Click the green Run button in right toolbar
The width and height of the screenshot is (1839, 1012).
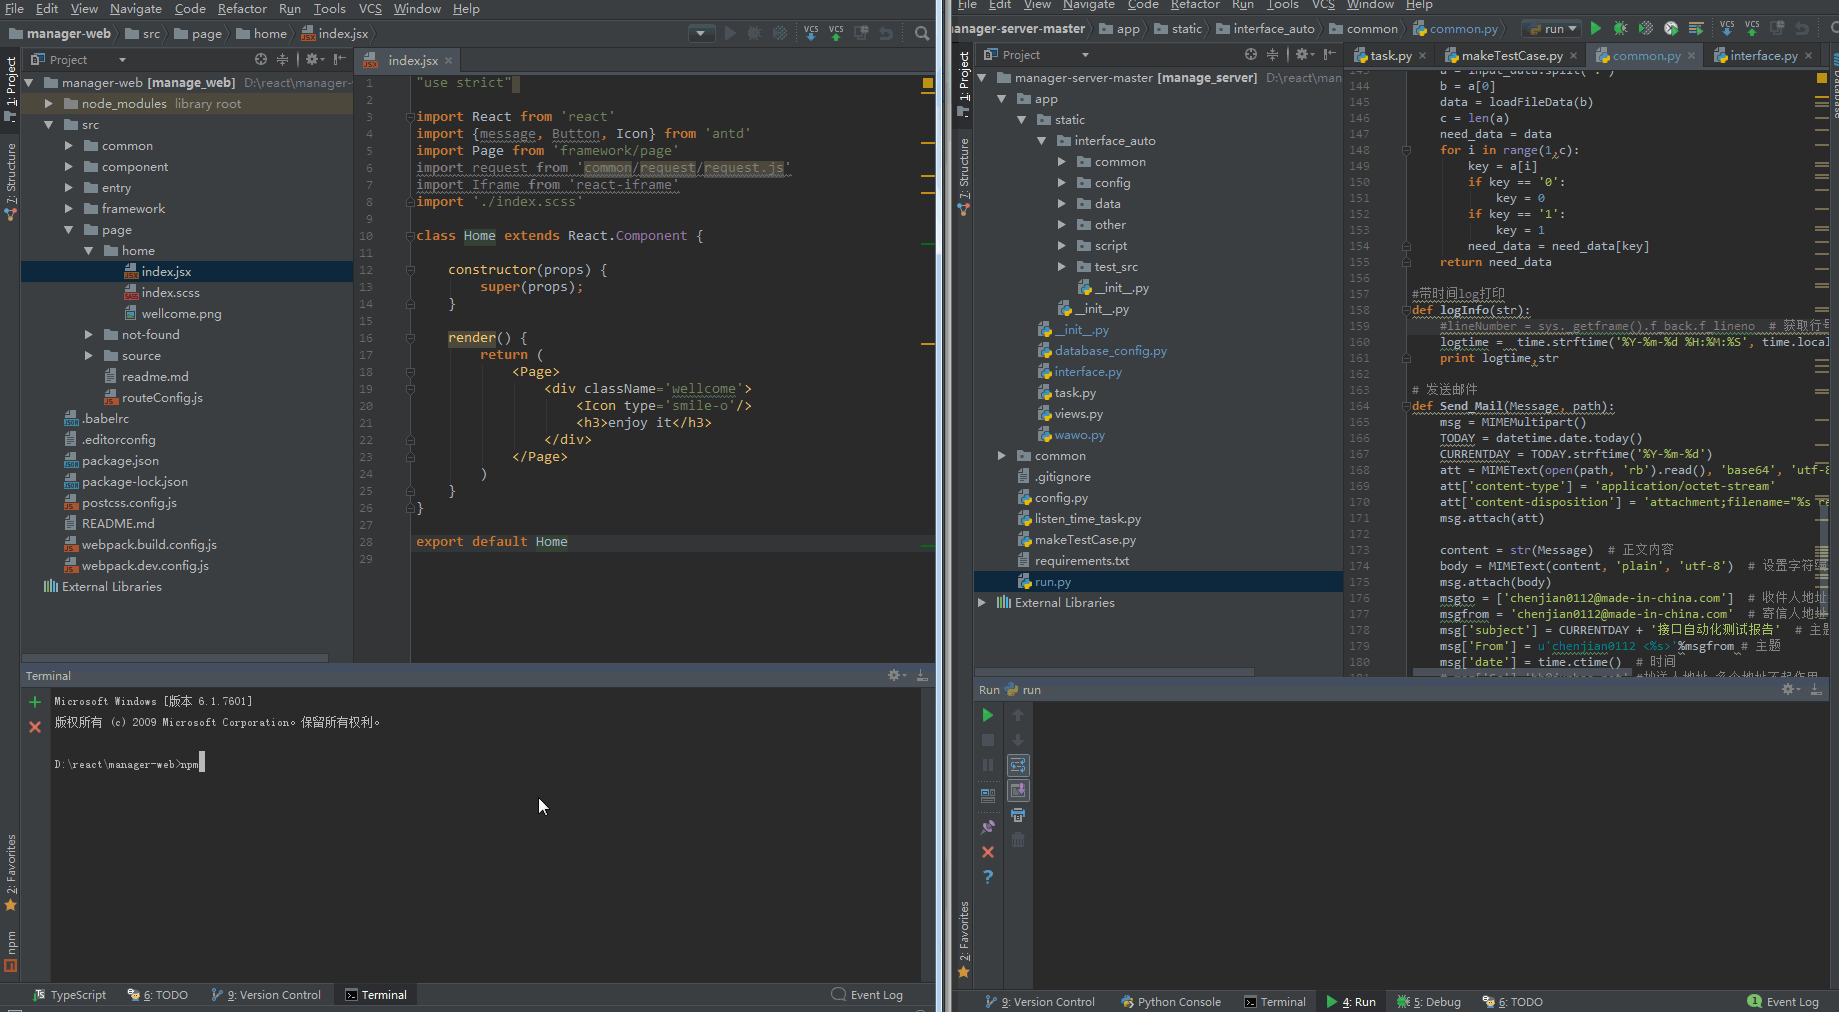click(1596, 29)
